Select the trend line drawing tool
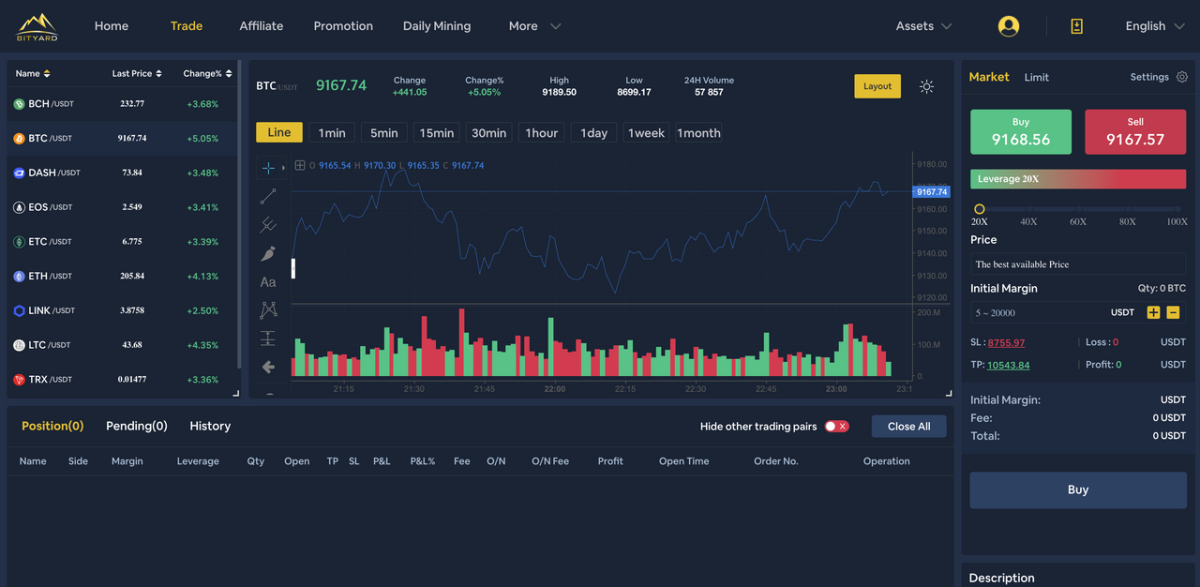 [x=268, y=196]
